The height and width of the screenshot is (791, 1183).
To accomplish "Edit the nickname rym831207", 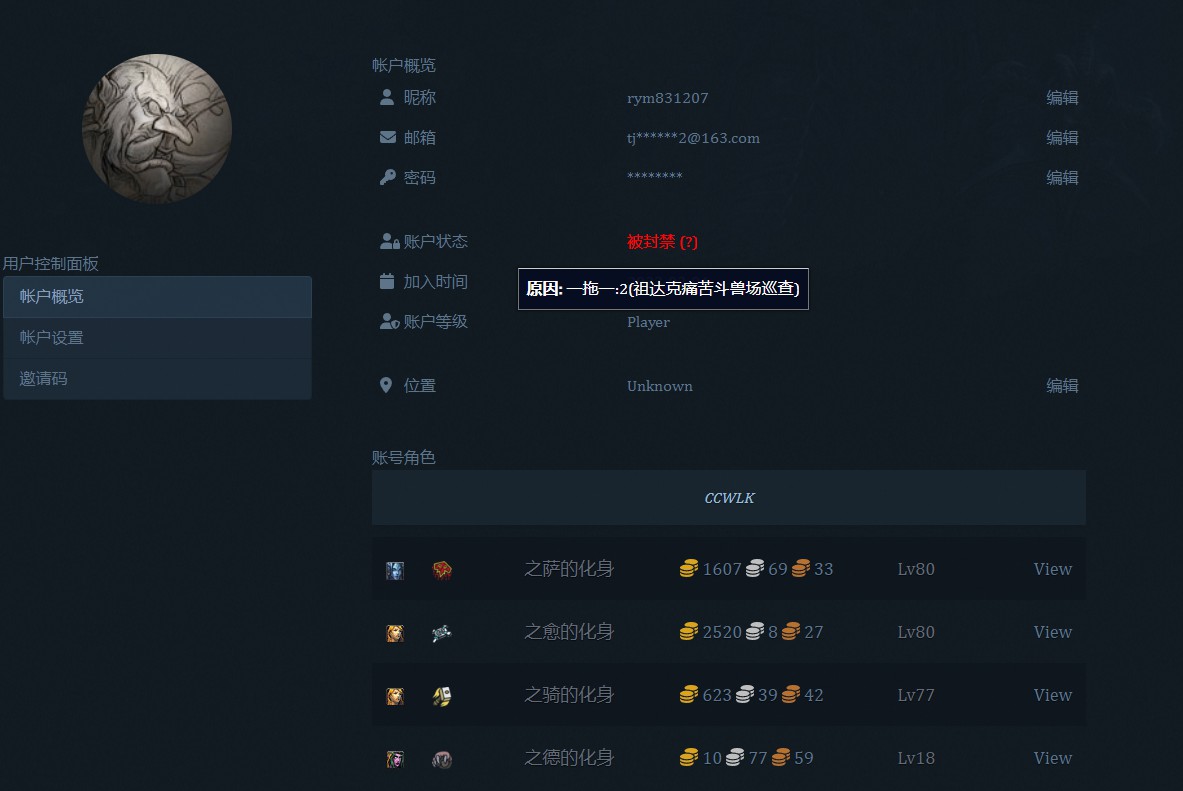I will point(1062,98).
